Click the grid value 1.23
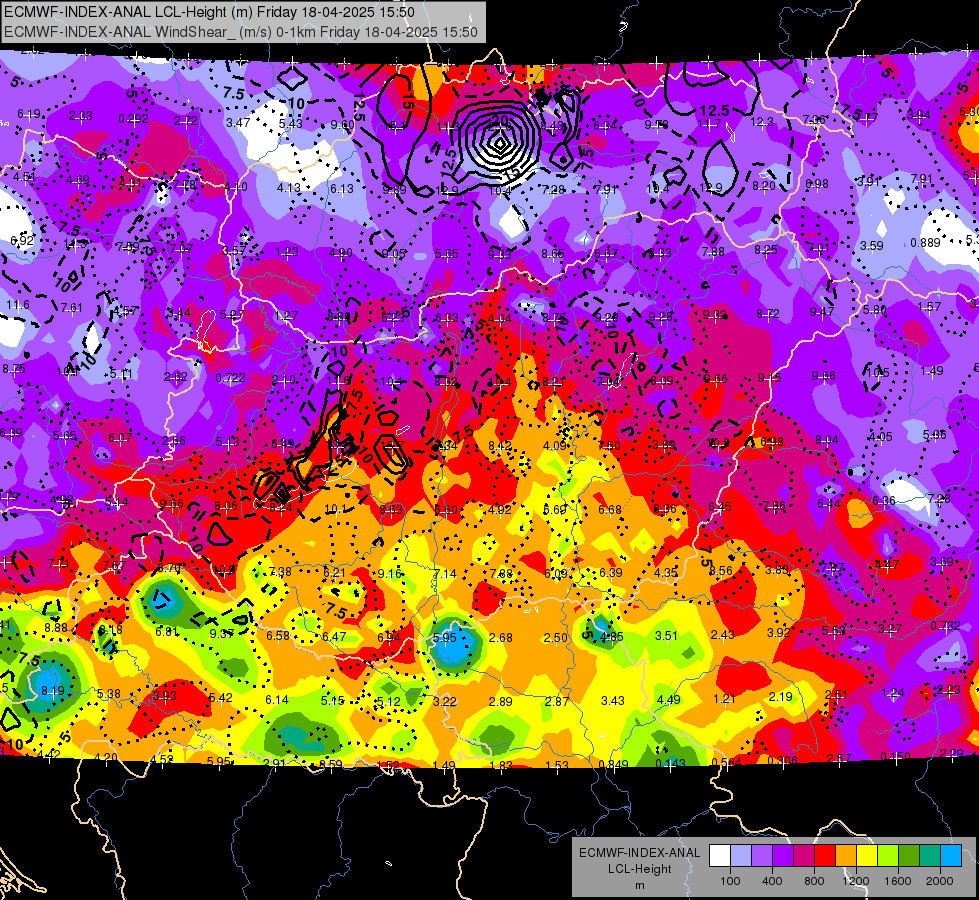This screenshot has height=900, width=979. [x=287, y=252]
